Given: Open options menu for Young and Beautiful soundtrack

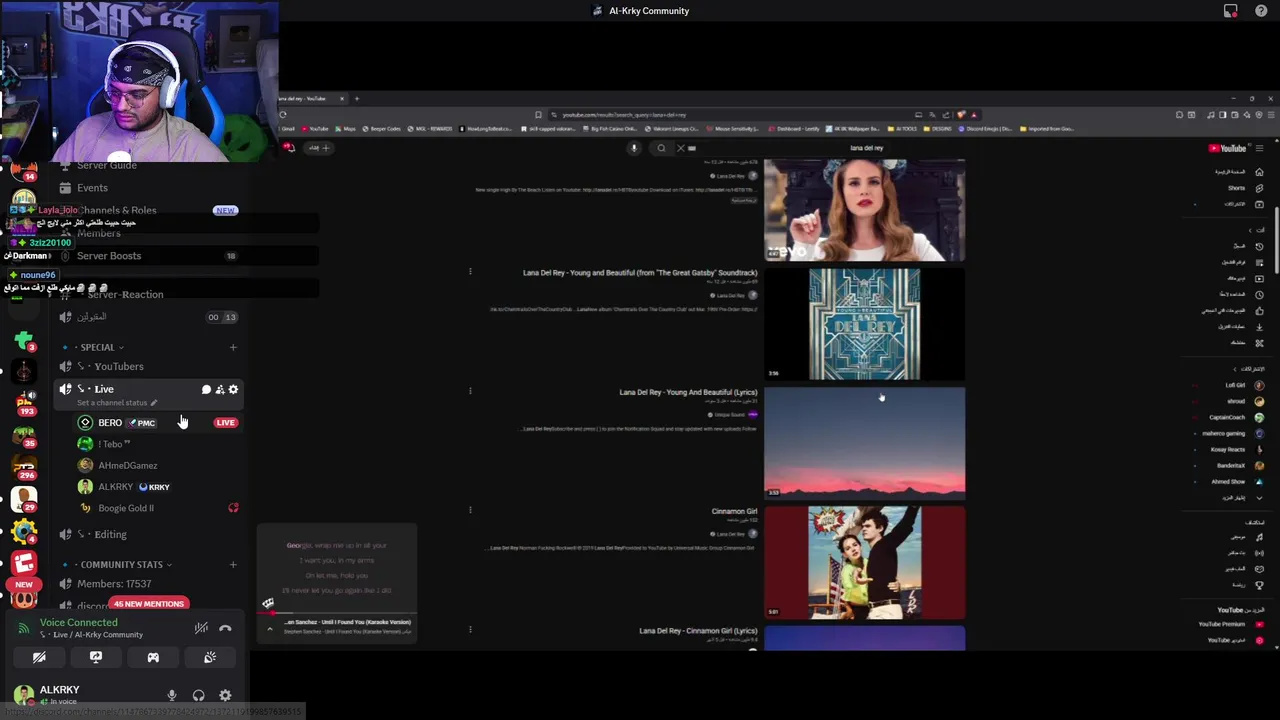Looking at the screenshot, I should click(470, 271).
